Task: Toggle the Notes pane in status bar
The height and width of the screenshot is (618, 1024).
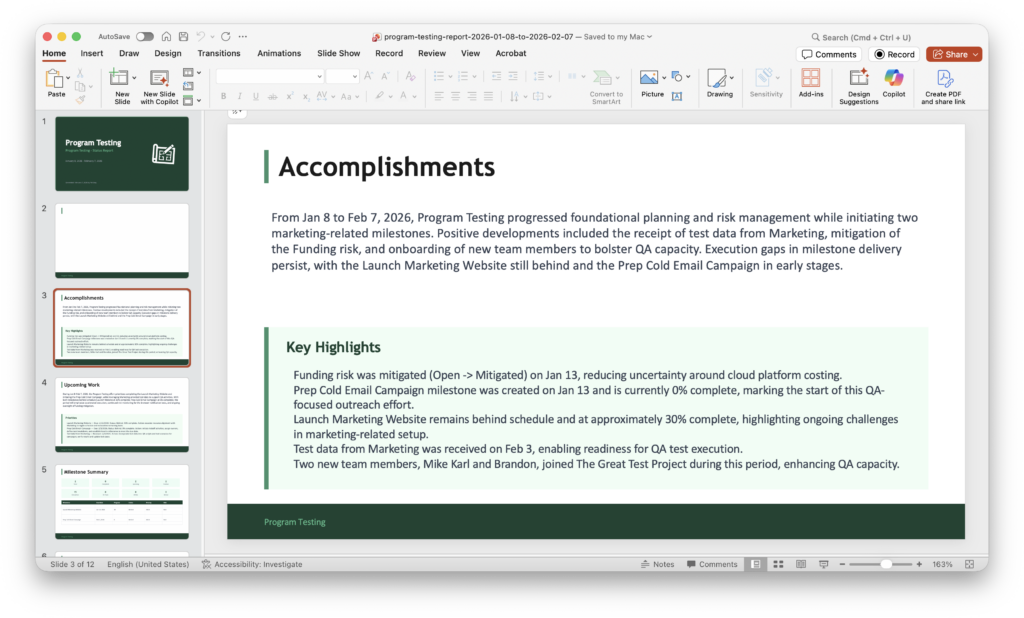Action: point(657,564)
